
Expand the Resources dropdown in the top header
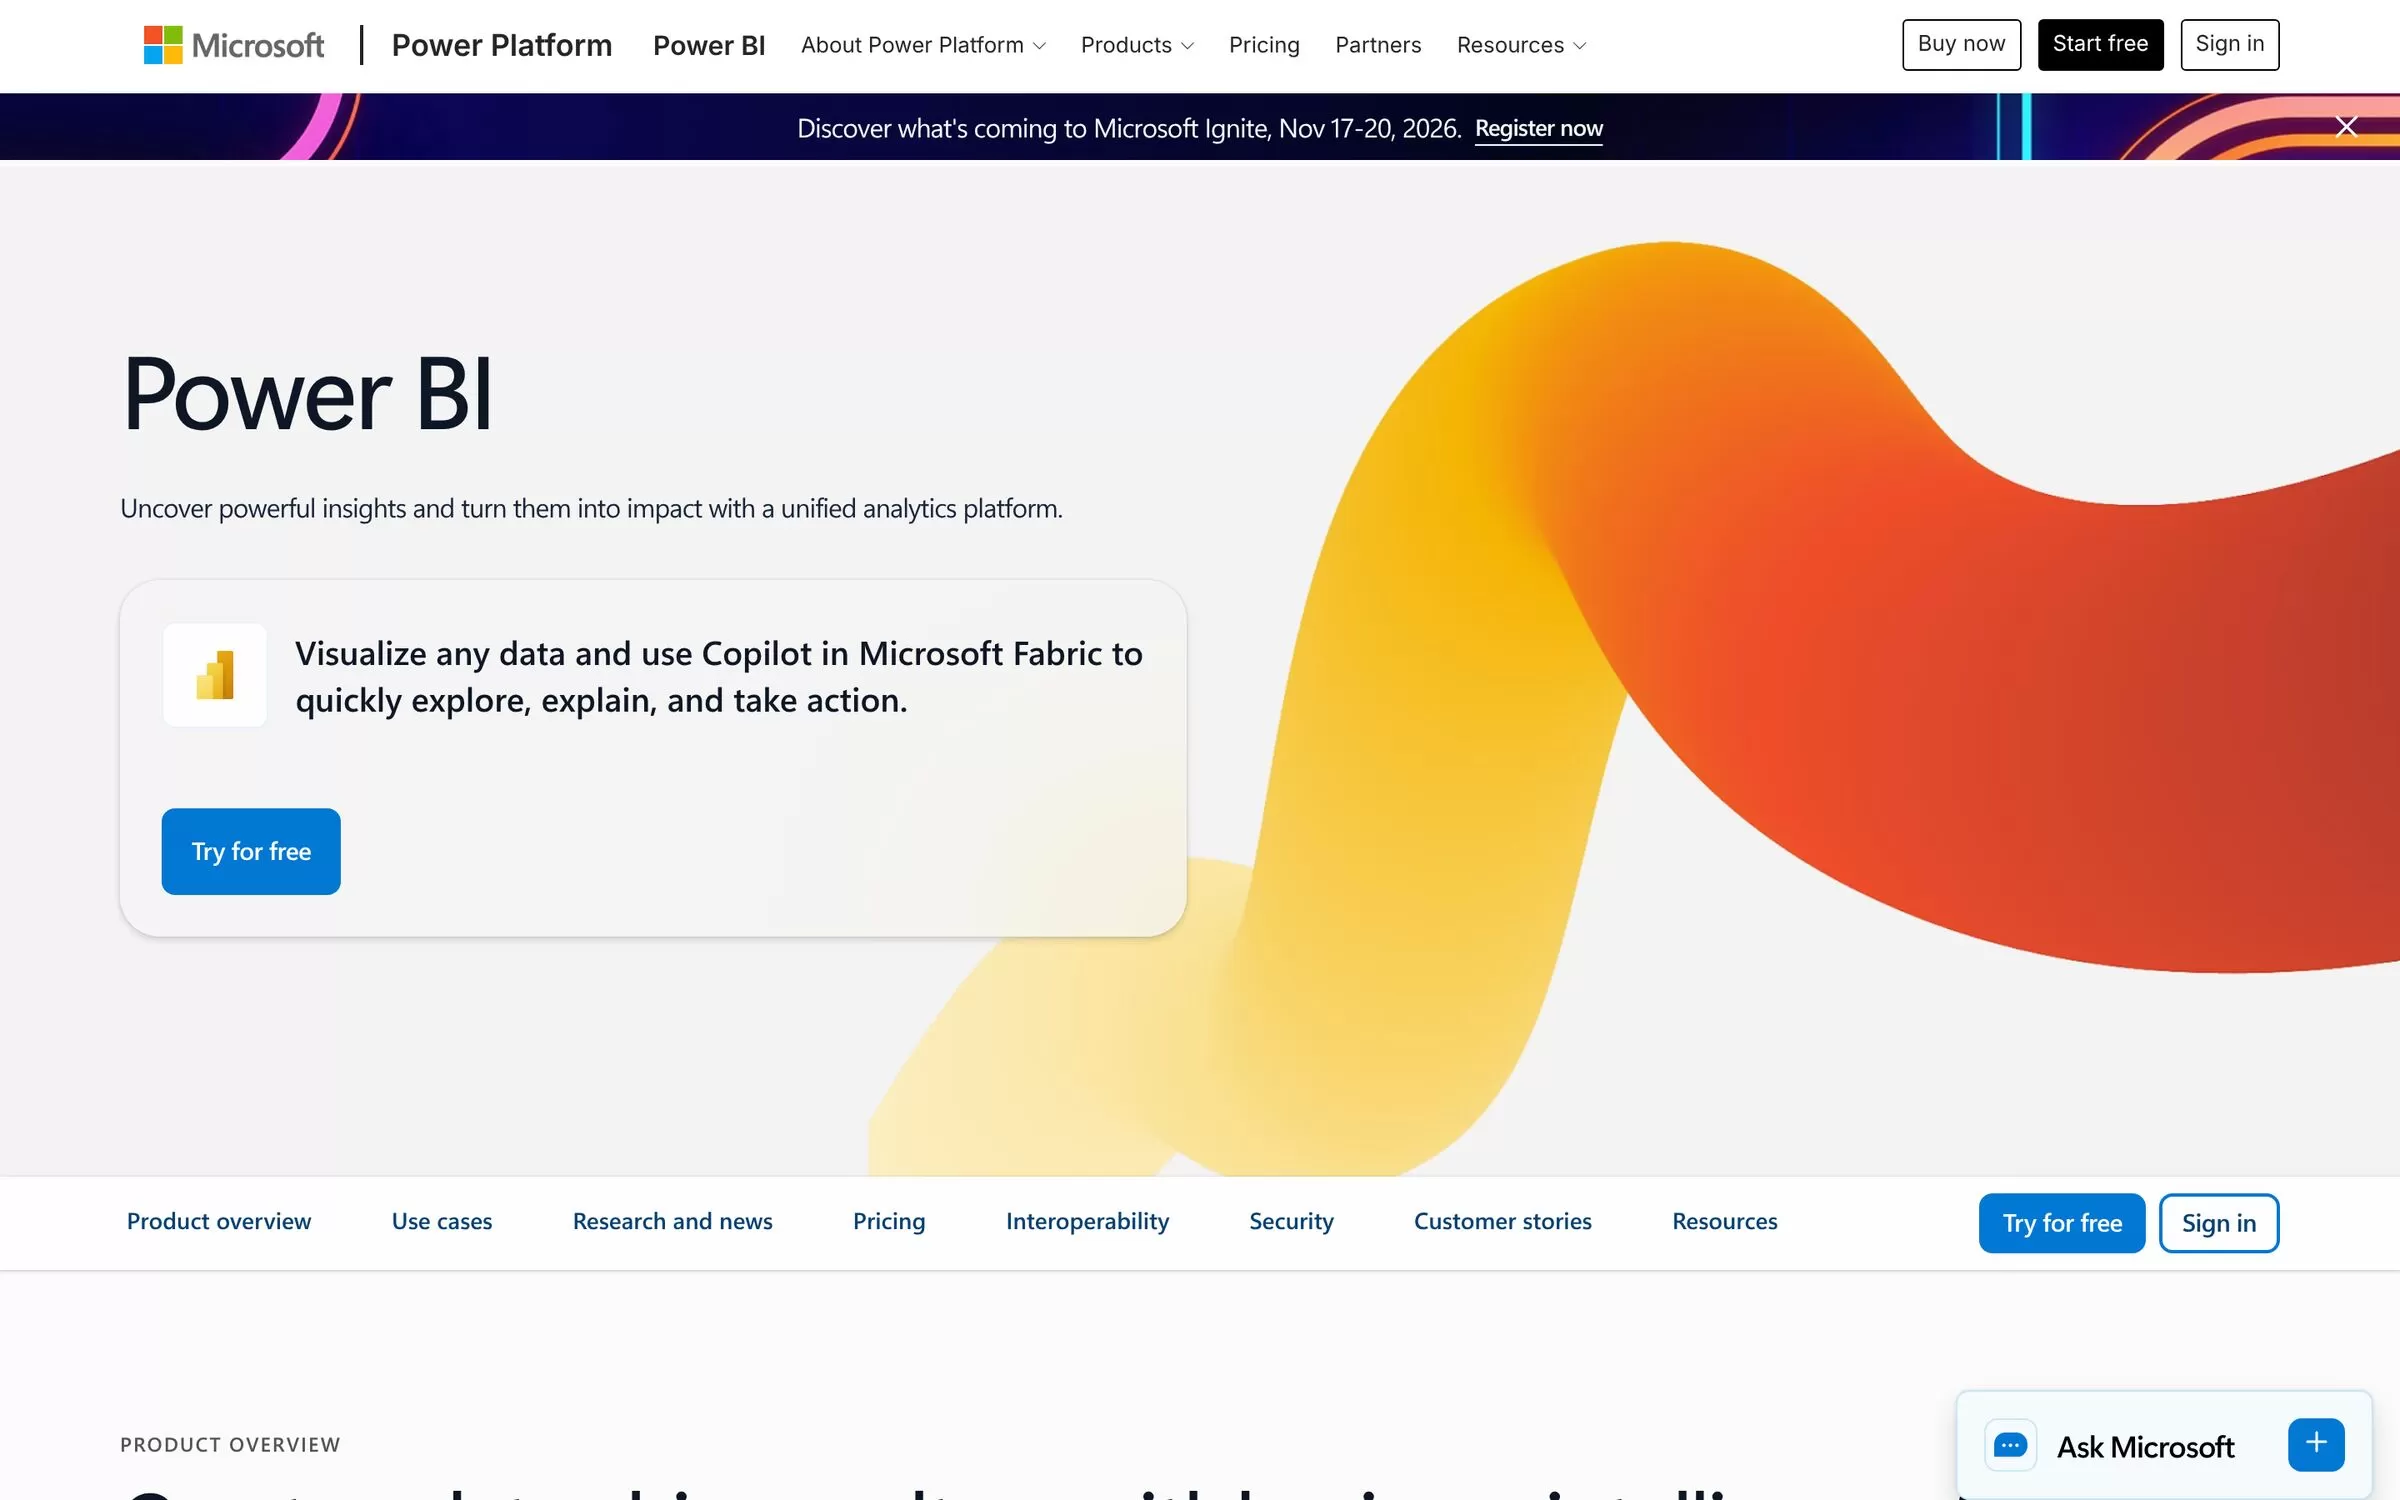1521,45
